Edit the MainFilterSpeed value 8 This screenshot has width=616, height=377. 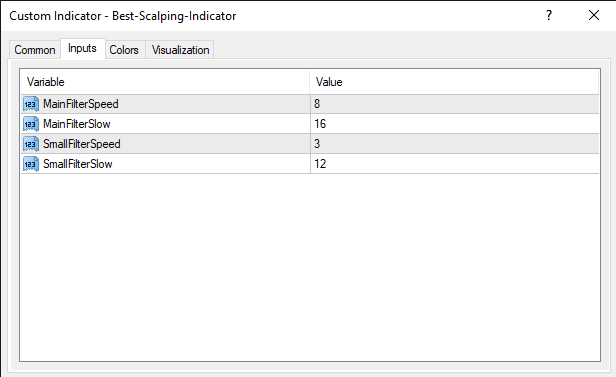coord(455,104)
